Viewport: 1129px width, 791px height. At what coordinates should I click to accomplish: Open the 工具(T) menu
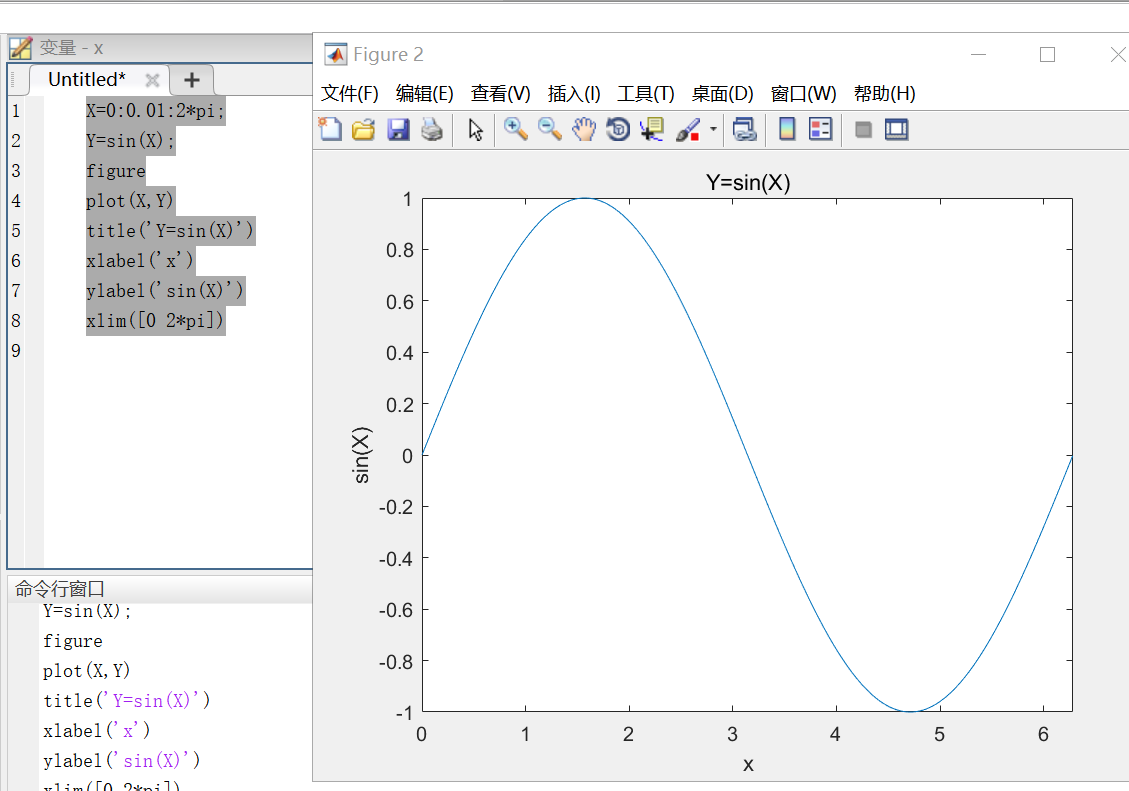(645, 93)
